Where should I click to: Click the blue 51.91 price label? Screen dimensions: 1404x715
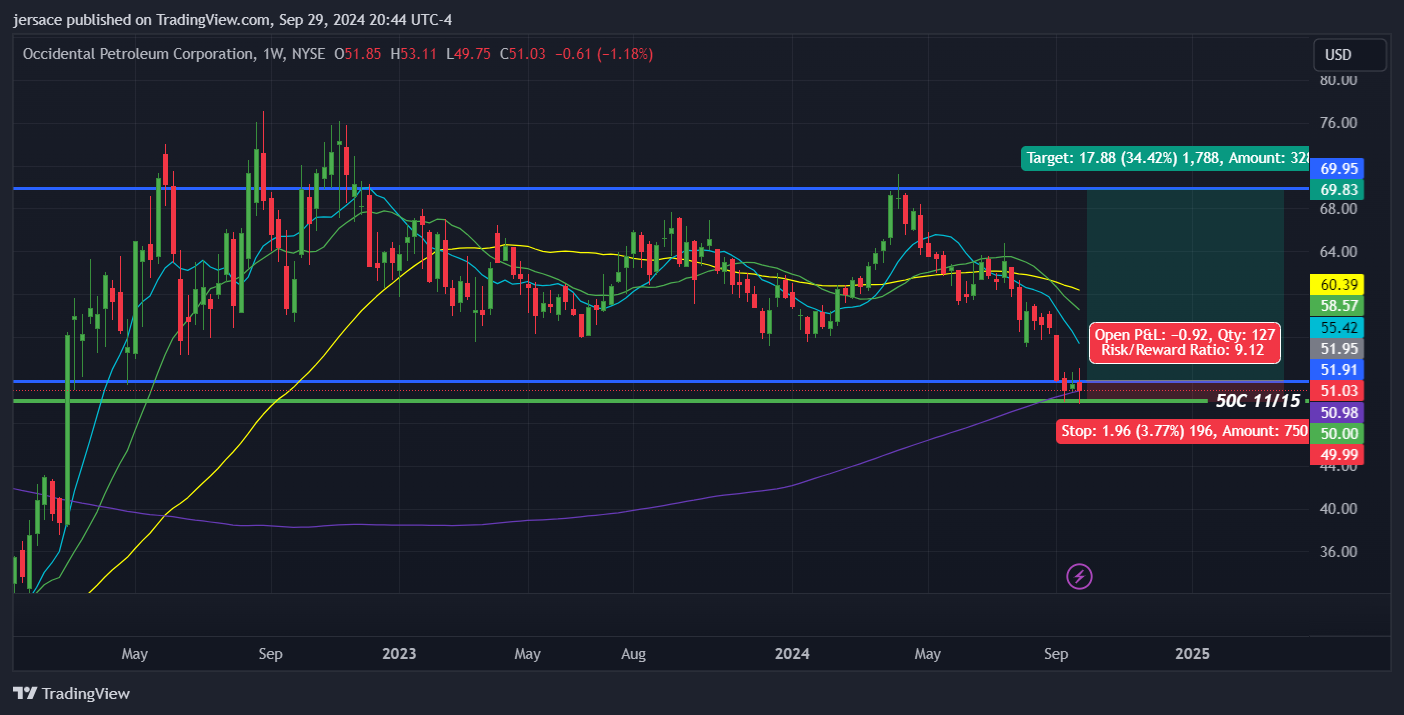point(1338,369)
